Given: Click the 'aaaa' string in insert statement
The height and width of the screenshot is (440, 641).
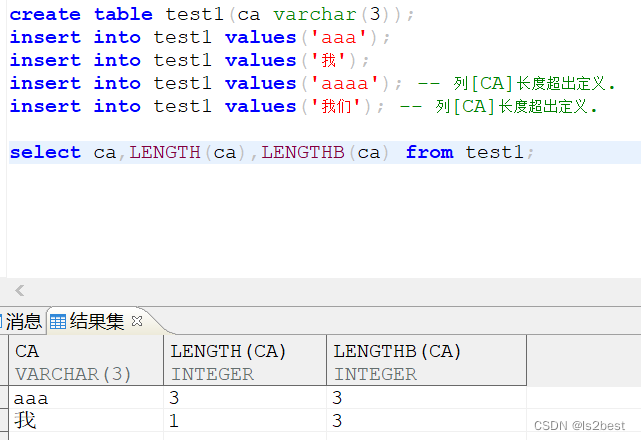Looking at the screenshot, I should [x=343, y=83].
